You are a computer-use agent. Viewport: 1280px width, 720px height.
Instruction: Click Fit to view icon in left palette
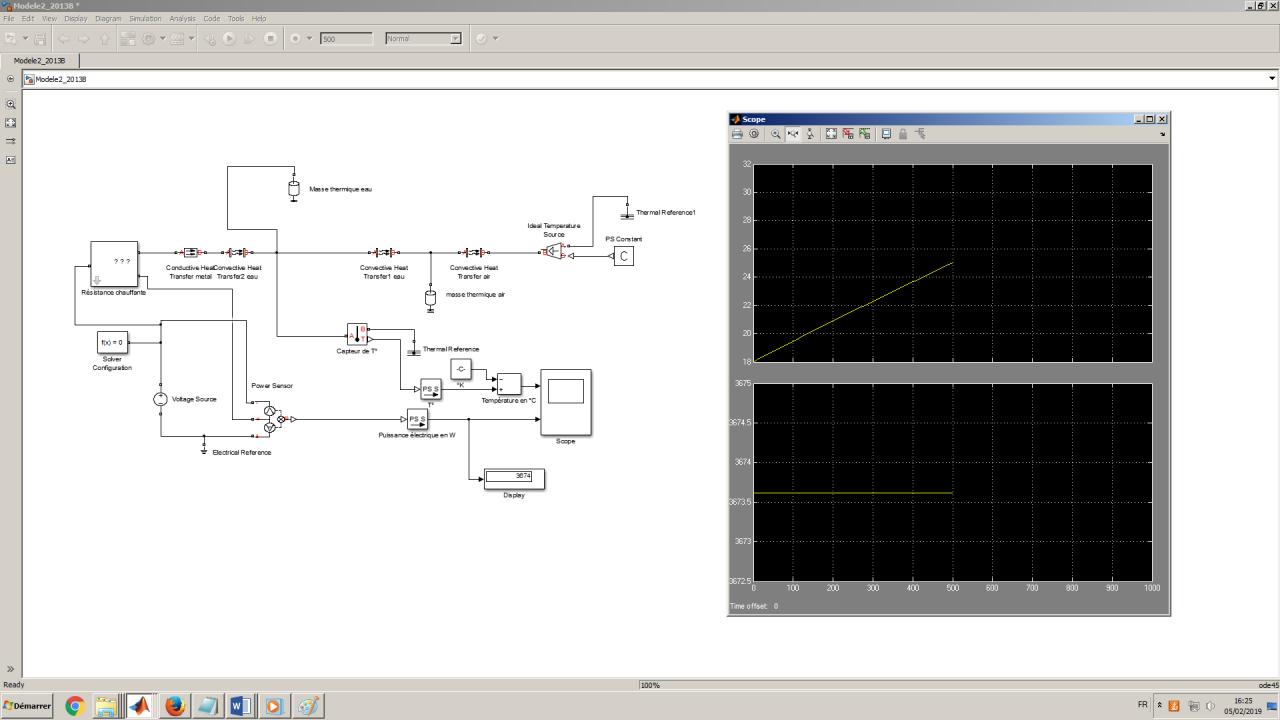11,123
